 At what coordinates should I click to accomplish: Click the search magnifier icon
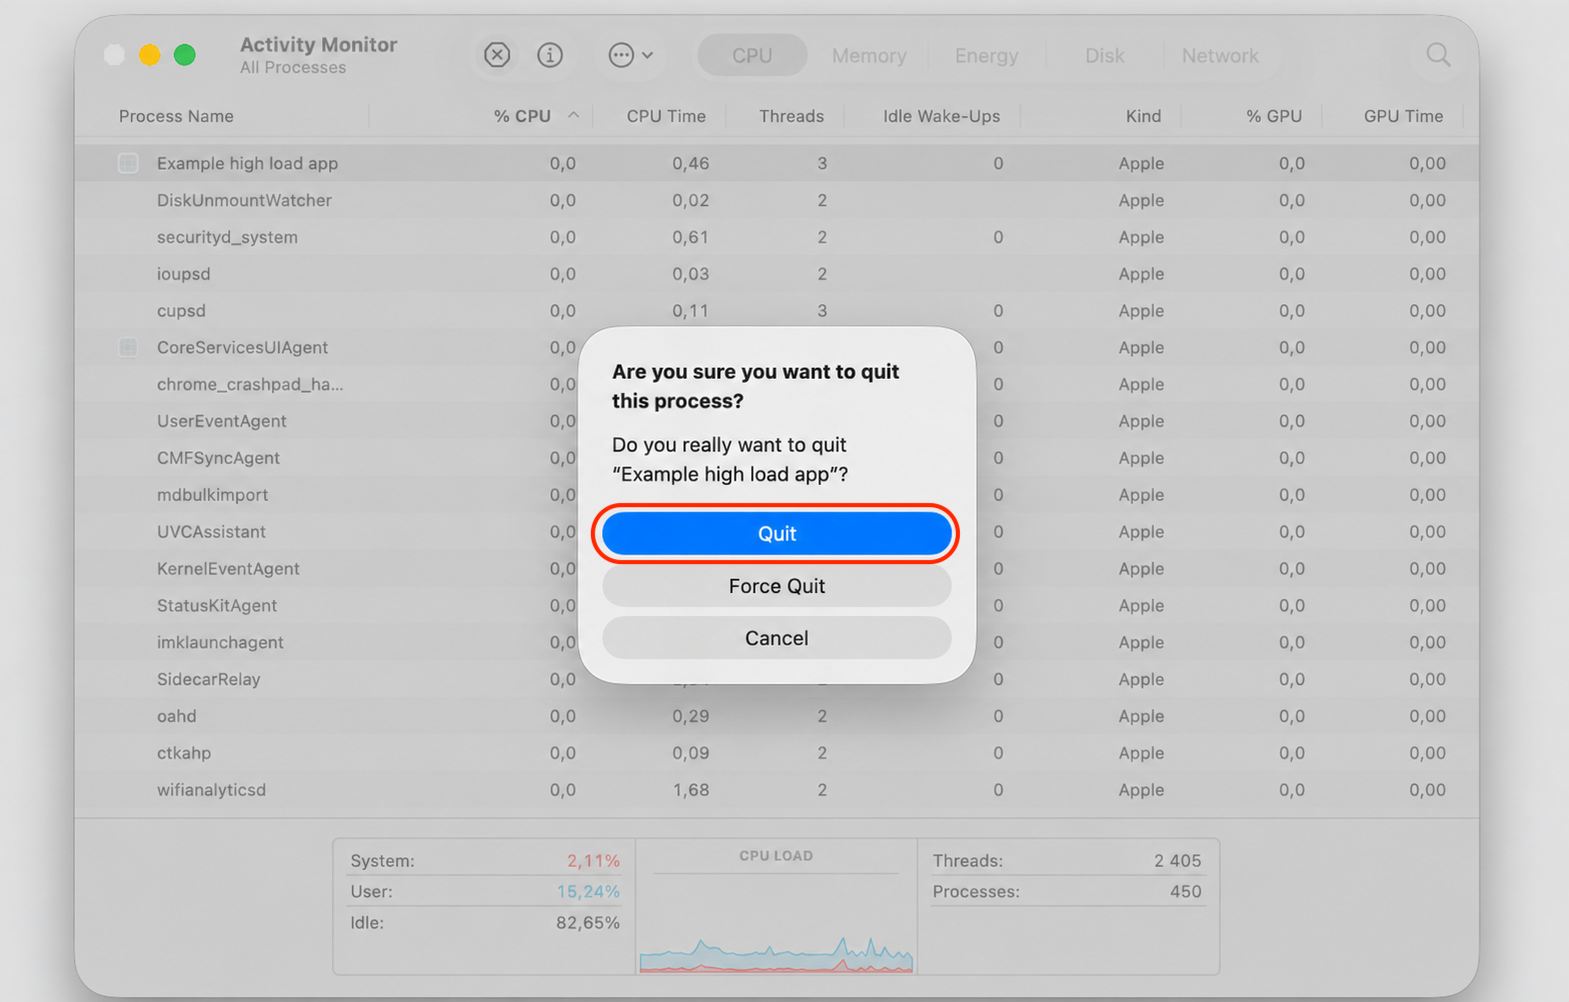(1438, 55)
